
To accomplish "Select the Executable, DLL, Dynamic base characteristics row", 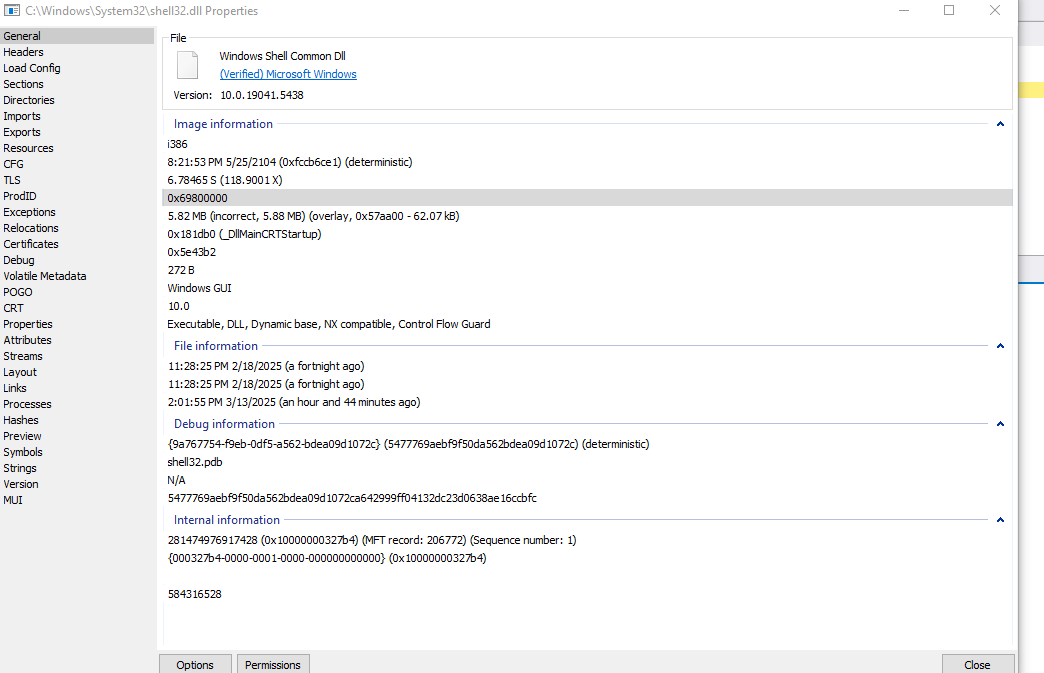I will 587,324.
